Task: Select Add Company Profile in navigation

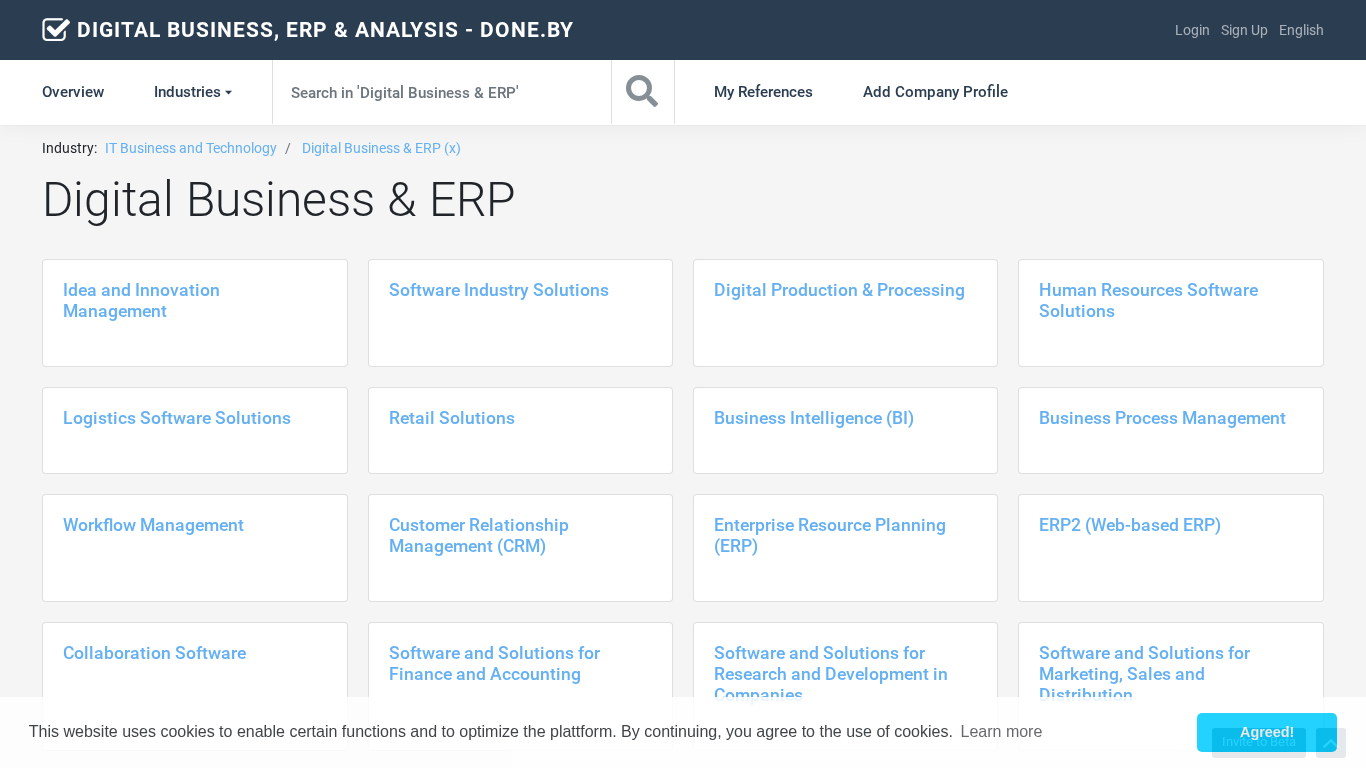Action: [935, 92]
